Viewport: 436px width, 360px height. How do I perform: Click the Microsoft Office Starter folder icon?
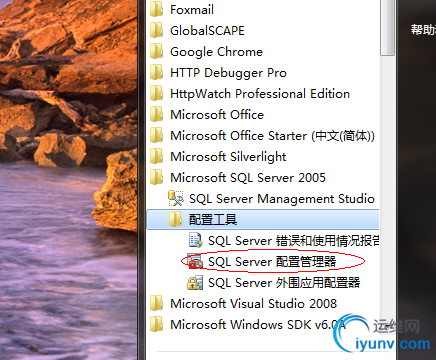point(156,135)
